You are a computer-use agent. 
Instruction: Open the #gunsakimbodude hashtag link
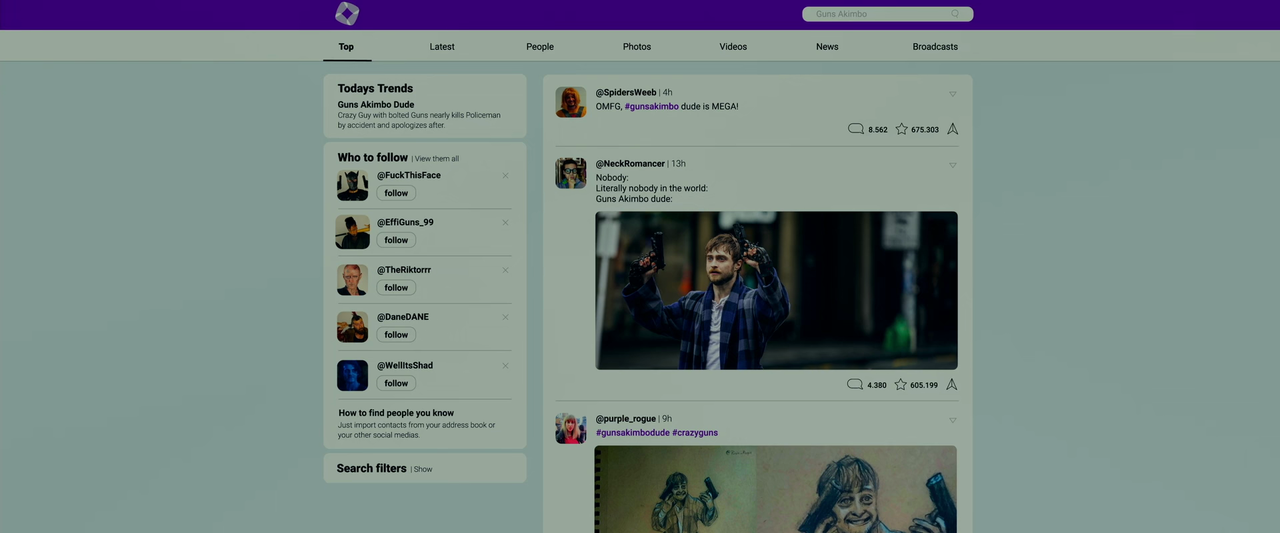coord(633,433)
